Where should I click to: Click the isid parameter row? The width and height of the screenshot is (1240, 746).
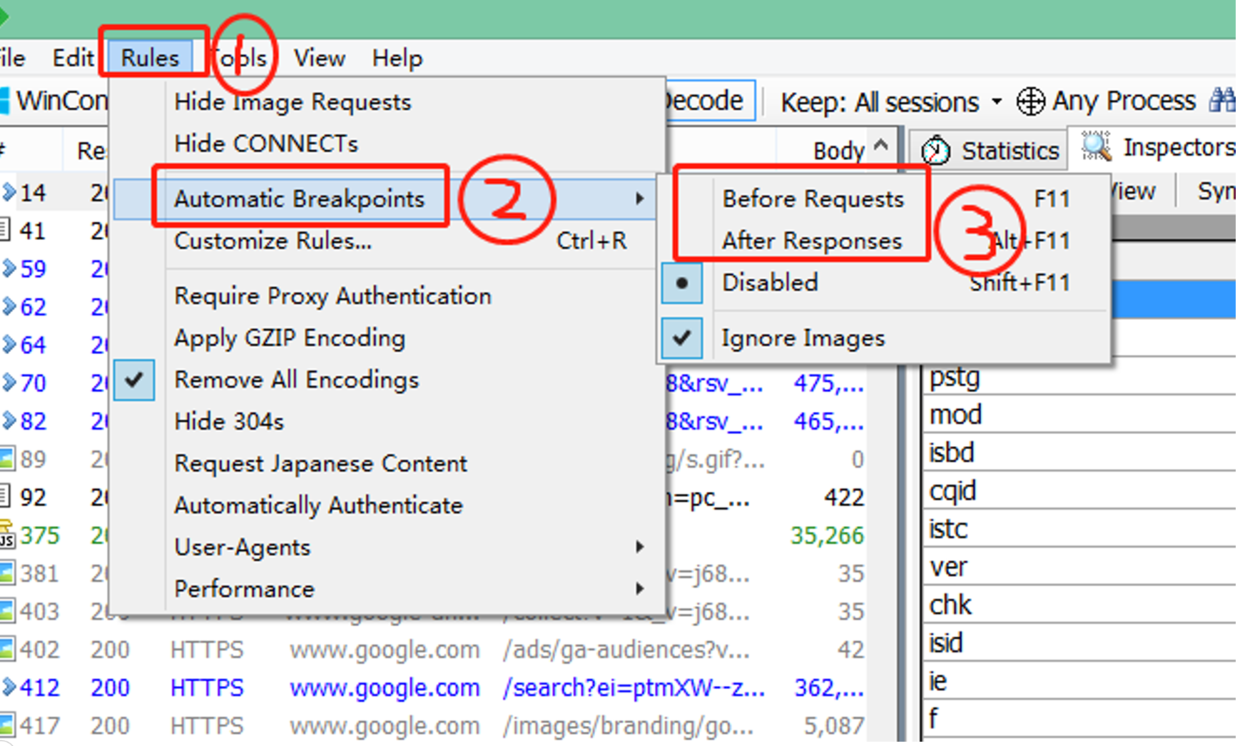click(1081, 643)
